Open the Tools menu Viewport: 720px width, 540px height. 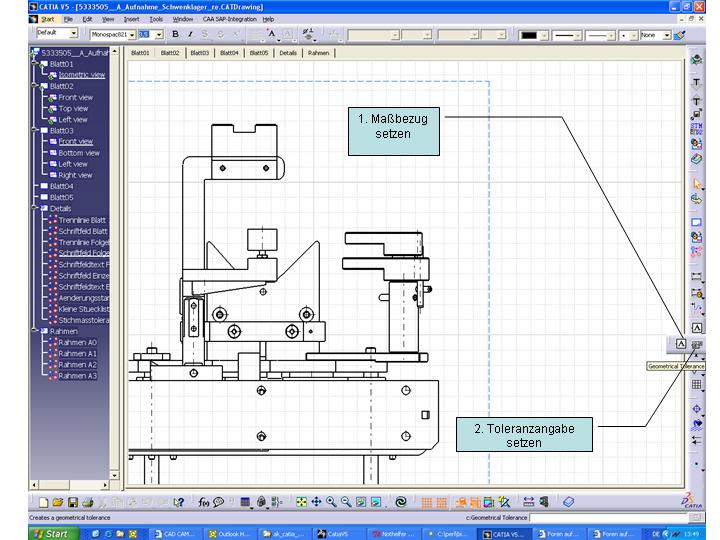point(156,19)
